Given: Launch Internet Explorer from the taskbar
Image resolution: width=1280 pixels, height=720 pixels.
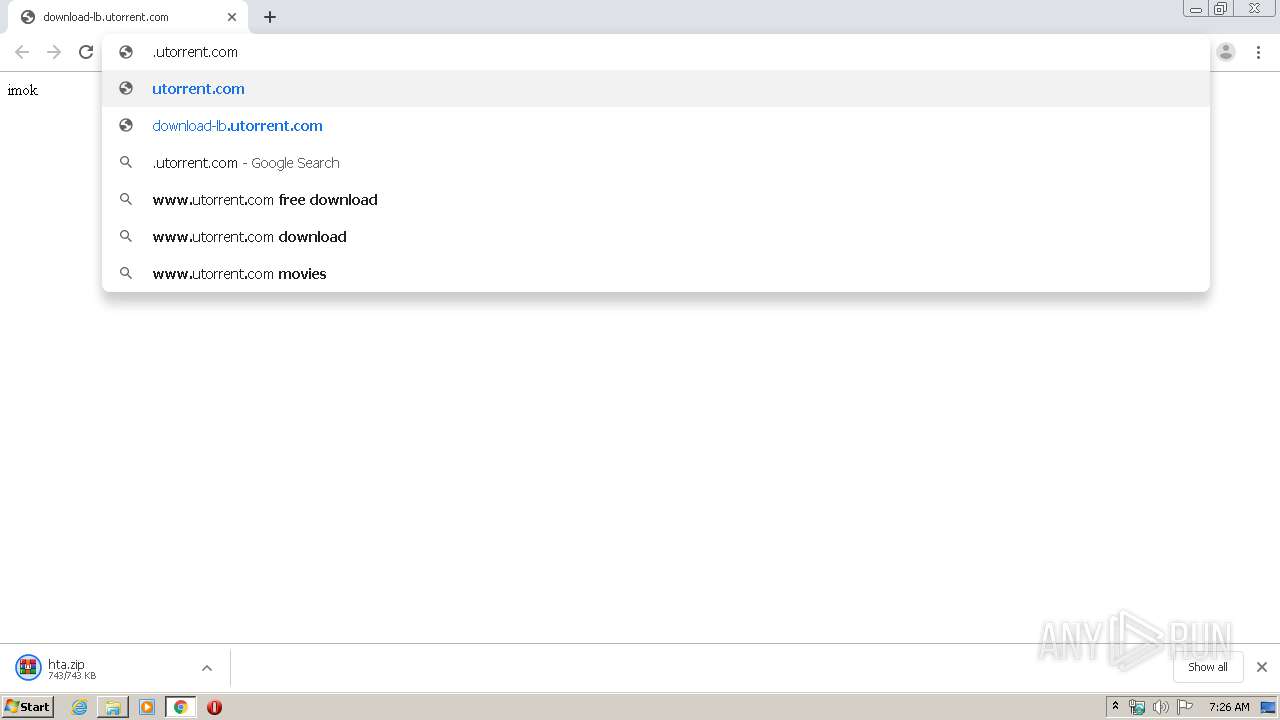Looking at the screenshot, I should (80, 707).
